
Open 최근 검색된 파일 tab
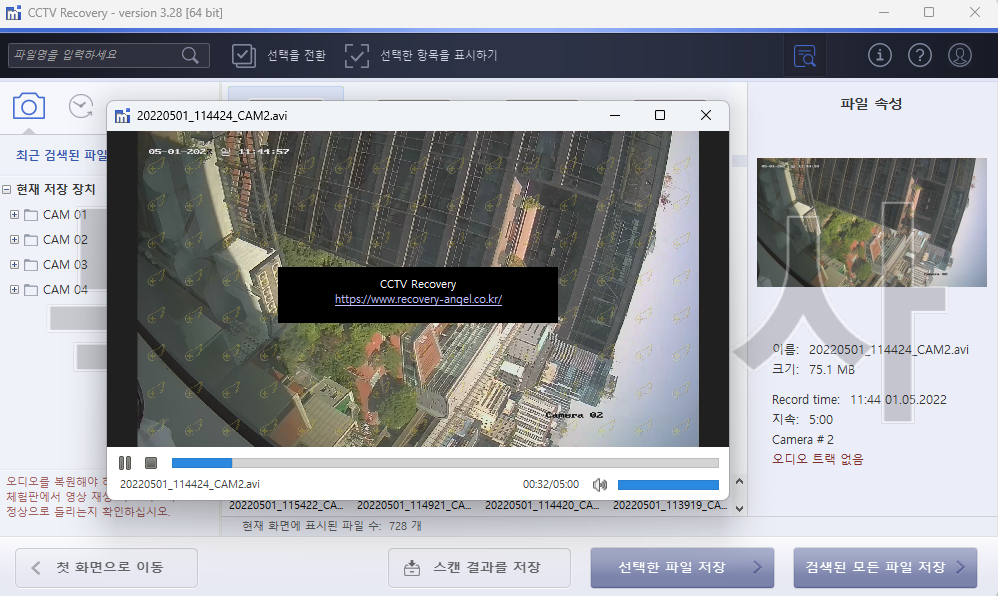61,155
